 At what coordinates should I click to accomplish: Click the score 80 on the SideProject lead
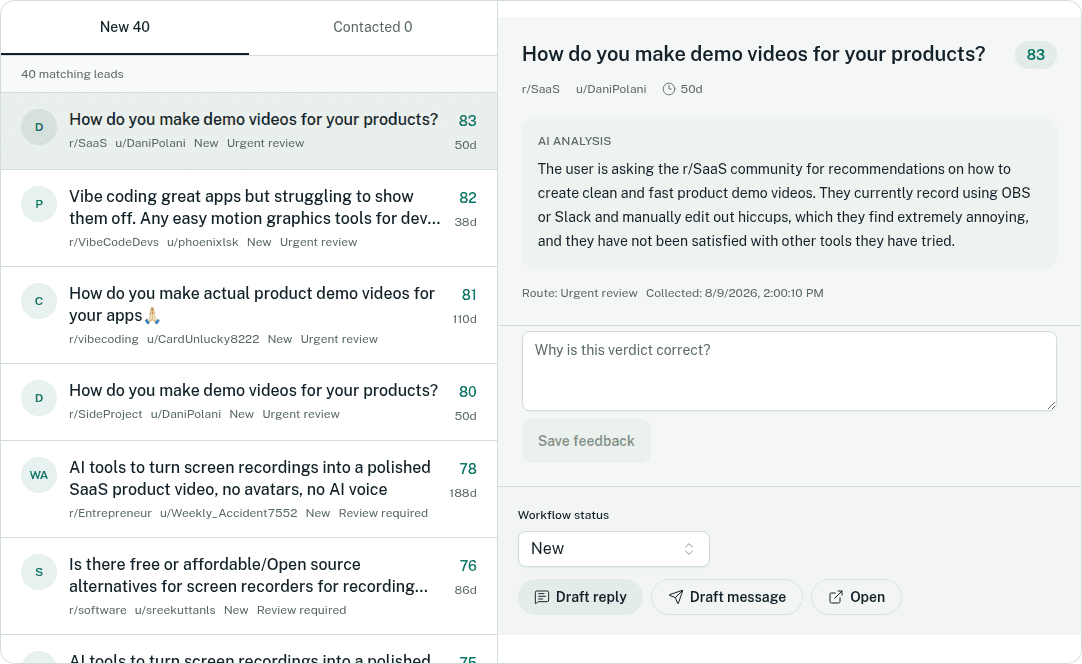[467, 392]
